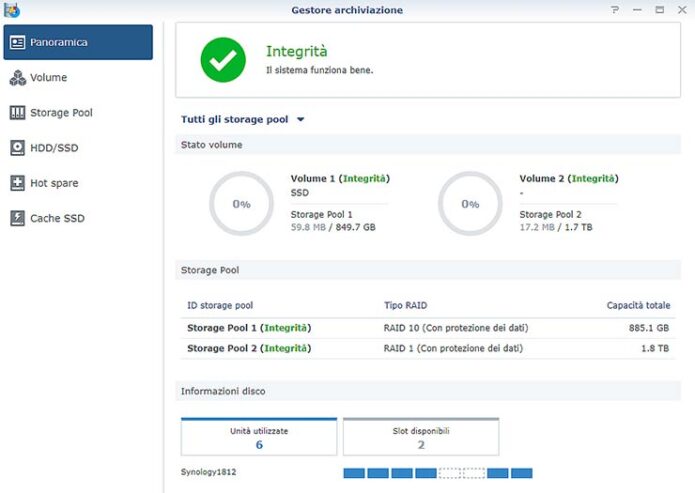695x493 pixels.
Task: Click the ID storage pool column header
Action: (x=220, y=305)
